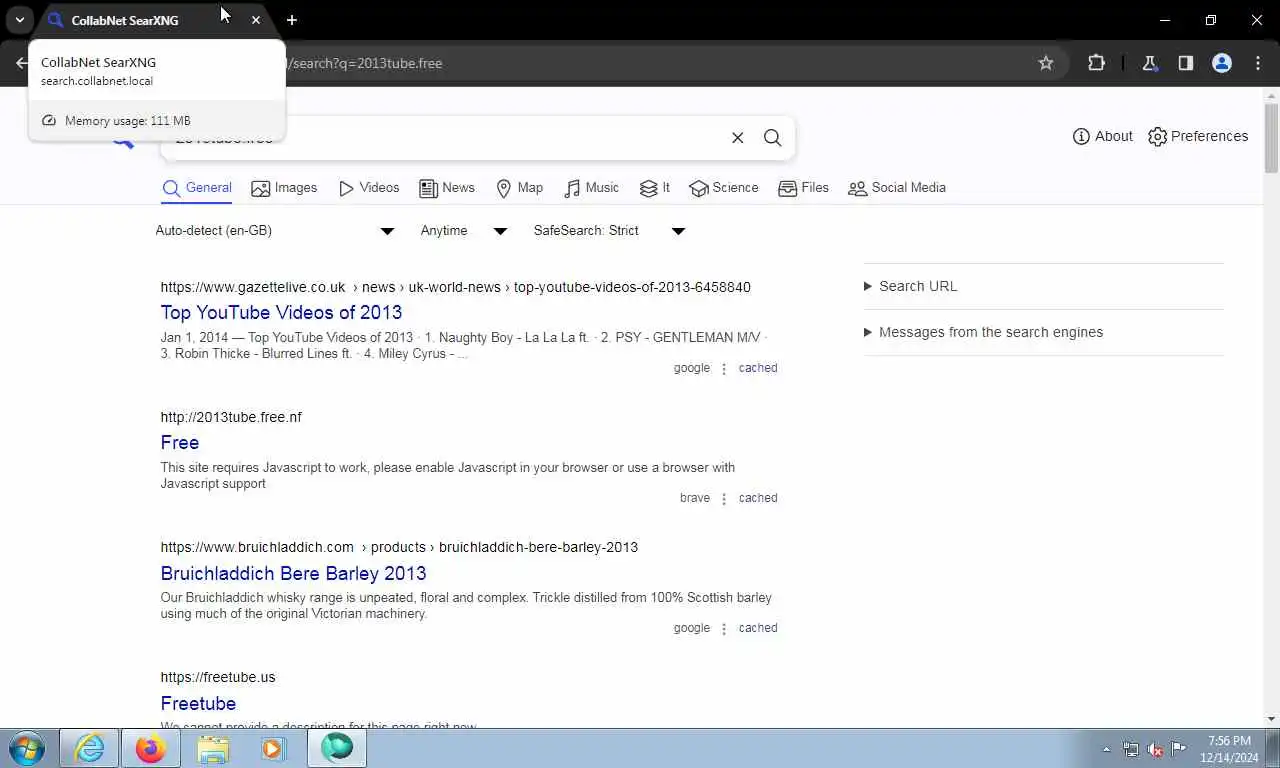Open the more-options dots beside google on the gazettelive result
This screenshot has width=1280, height=768.
[724, 369]
